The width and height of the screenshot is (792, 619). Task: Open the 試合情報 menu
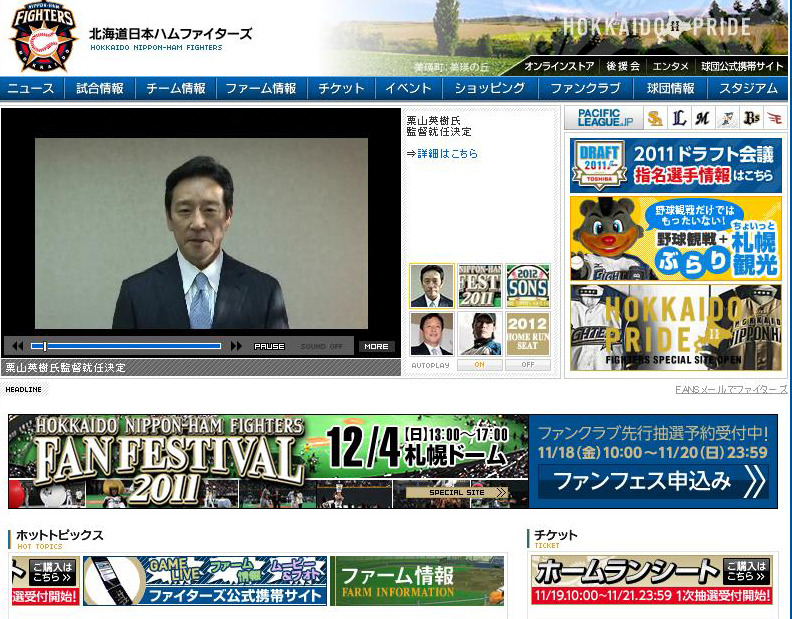coord(100,88)
